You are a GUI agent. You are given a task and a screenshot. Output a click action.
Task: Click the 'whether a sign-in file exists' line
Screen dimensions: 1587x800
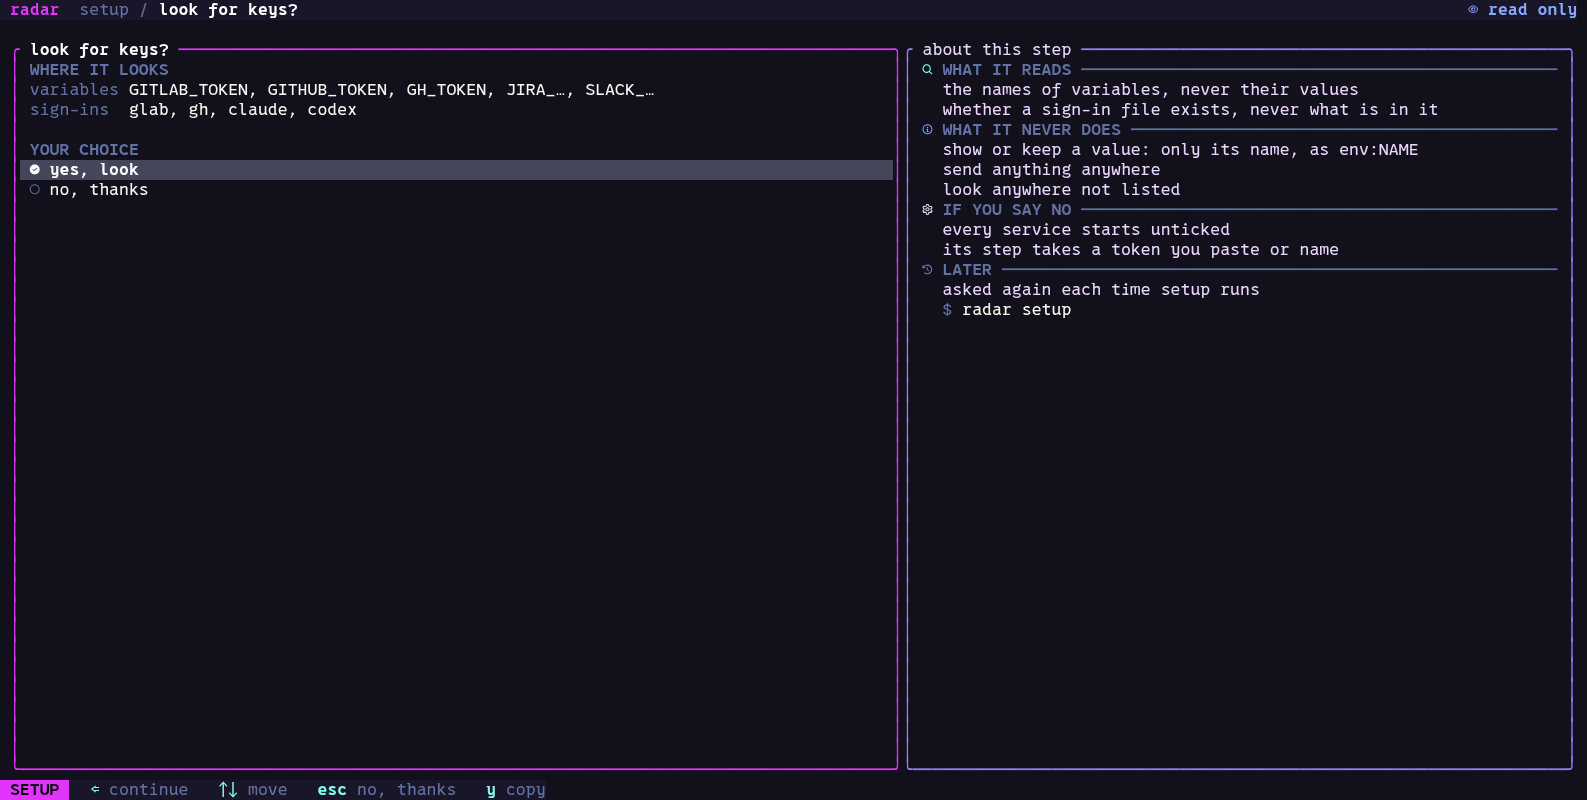[1190, 110]
